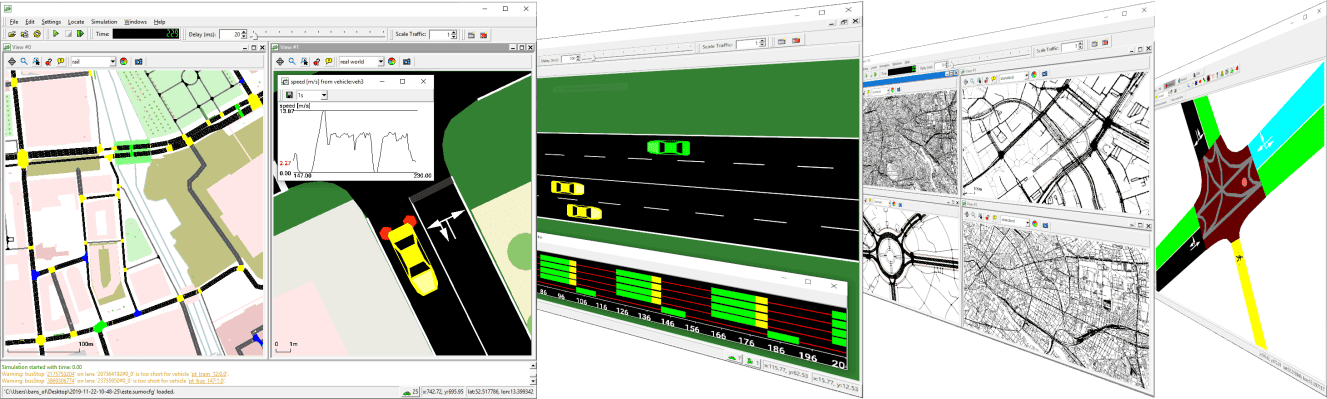
Task: Start the simulation with the green Run button
Action: (56, 34)
